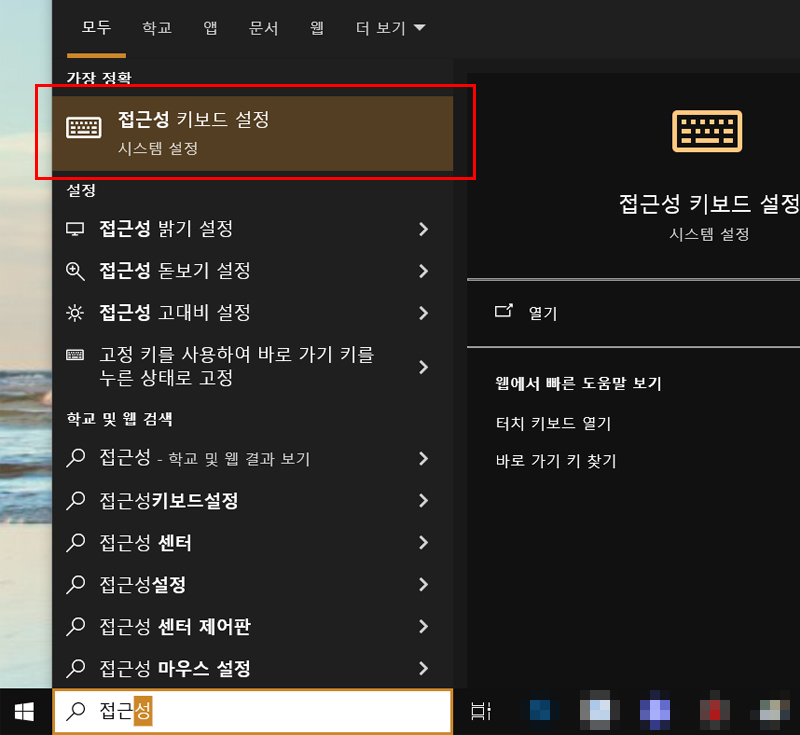Switch to the 문서 search tab

click(x=263, y=29)
